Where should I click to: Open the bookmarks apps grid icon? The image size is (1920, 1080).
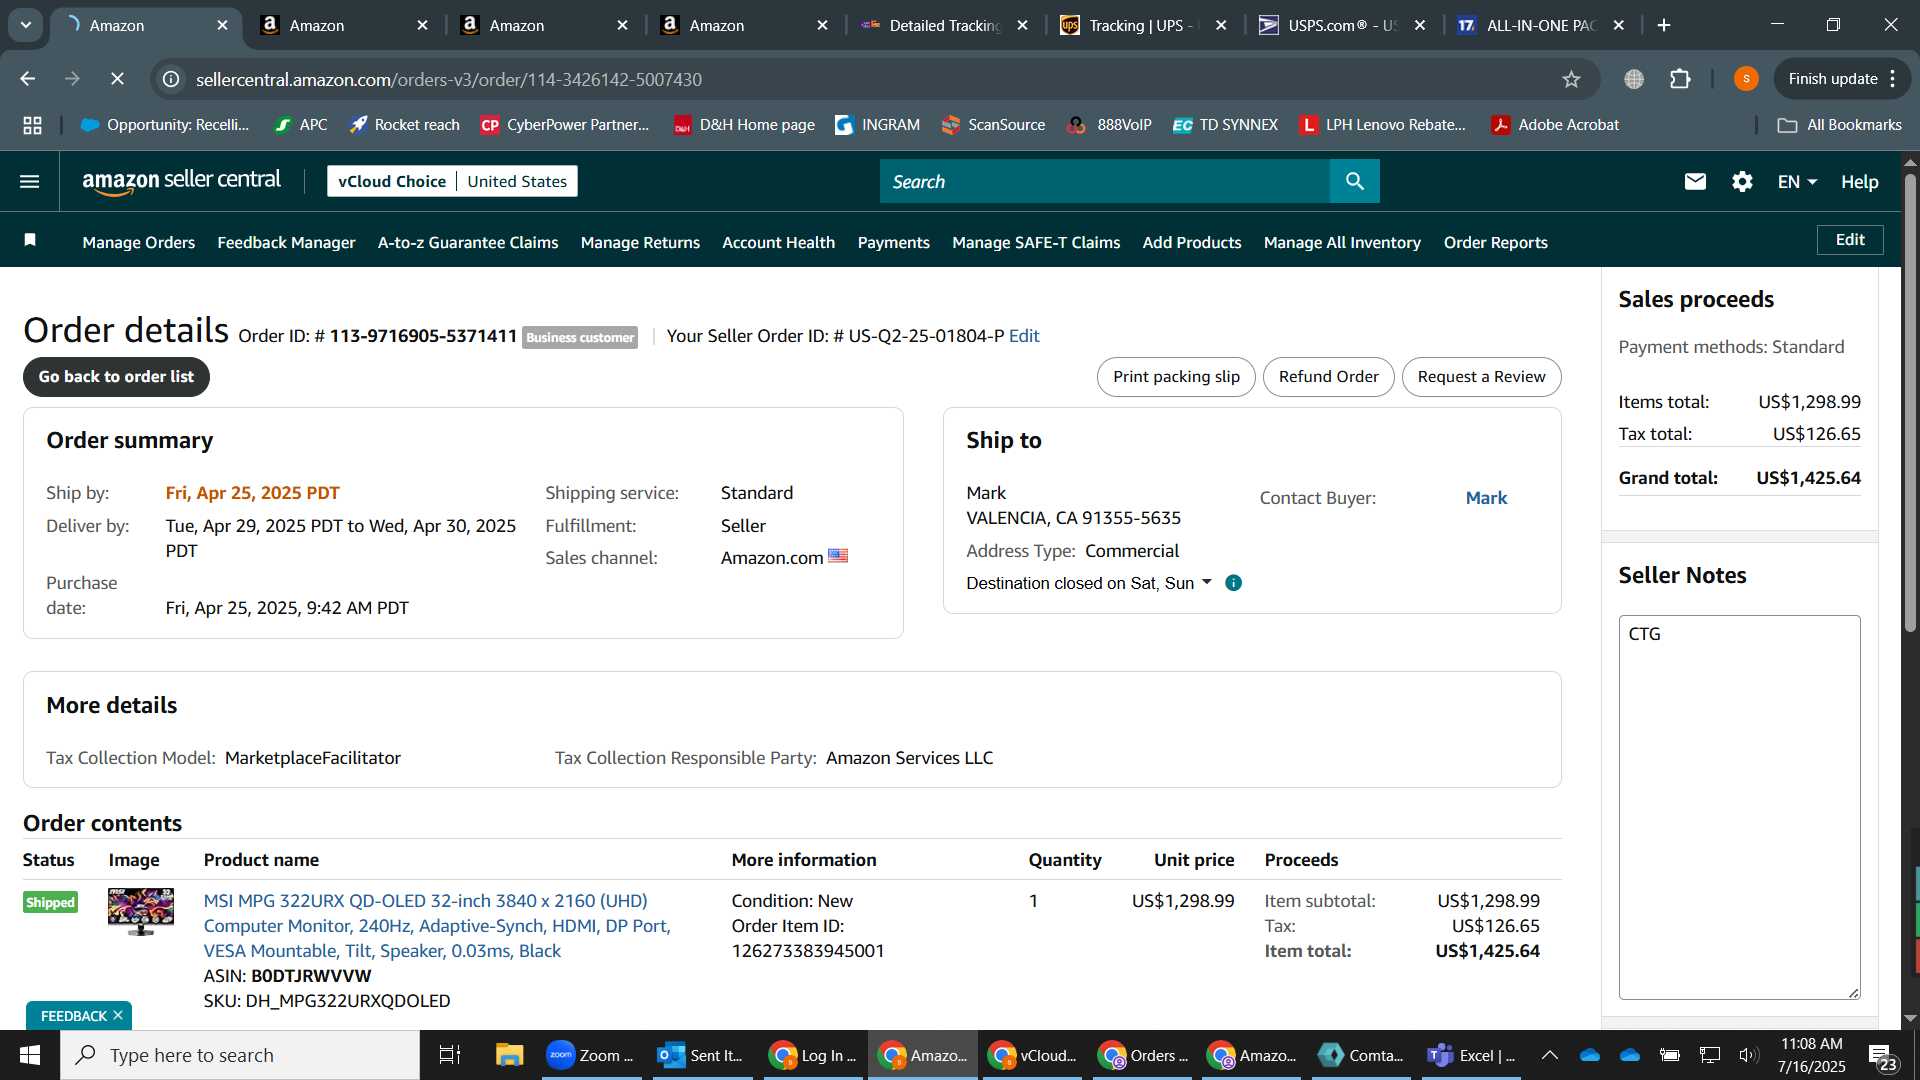coord(32,125)
